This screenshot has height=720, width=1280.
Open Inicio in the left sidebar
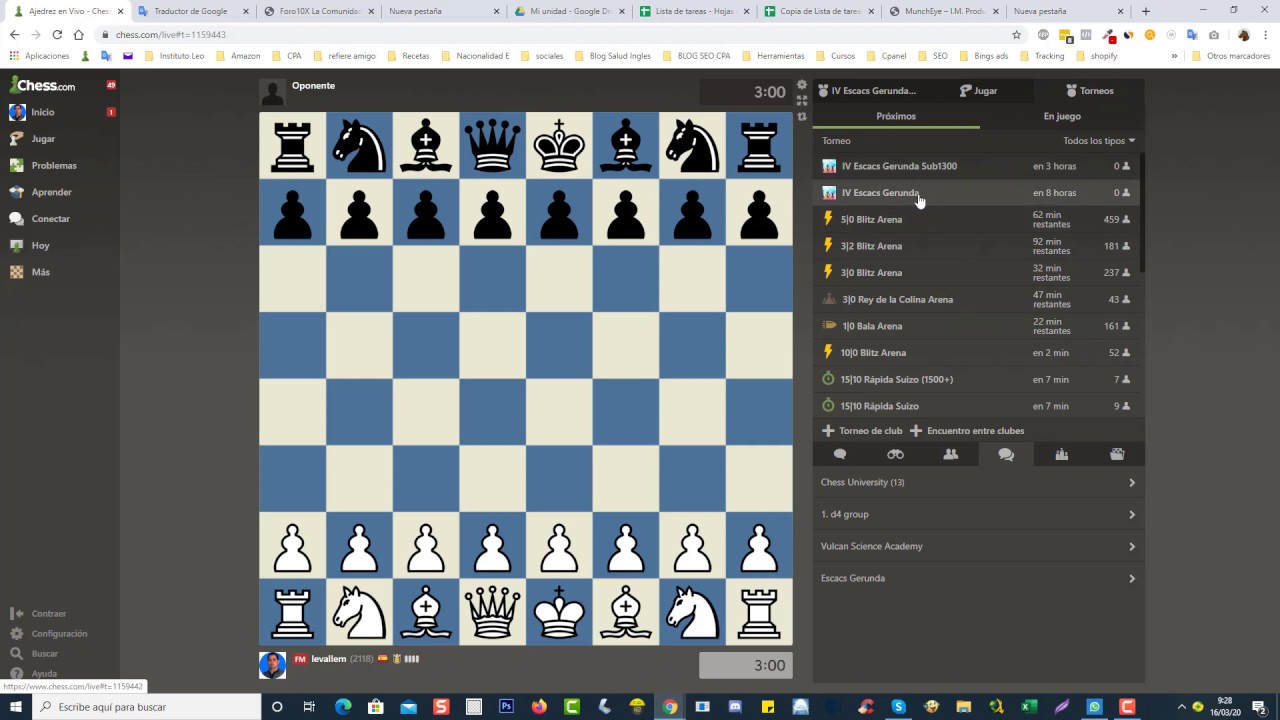tap(42, 112)
